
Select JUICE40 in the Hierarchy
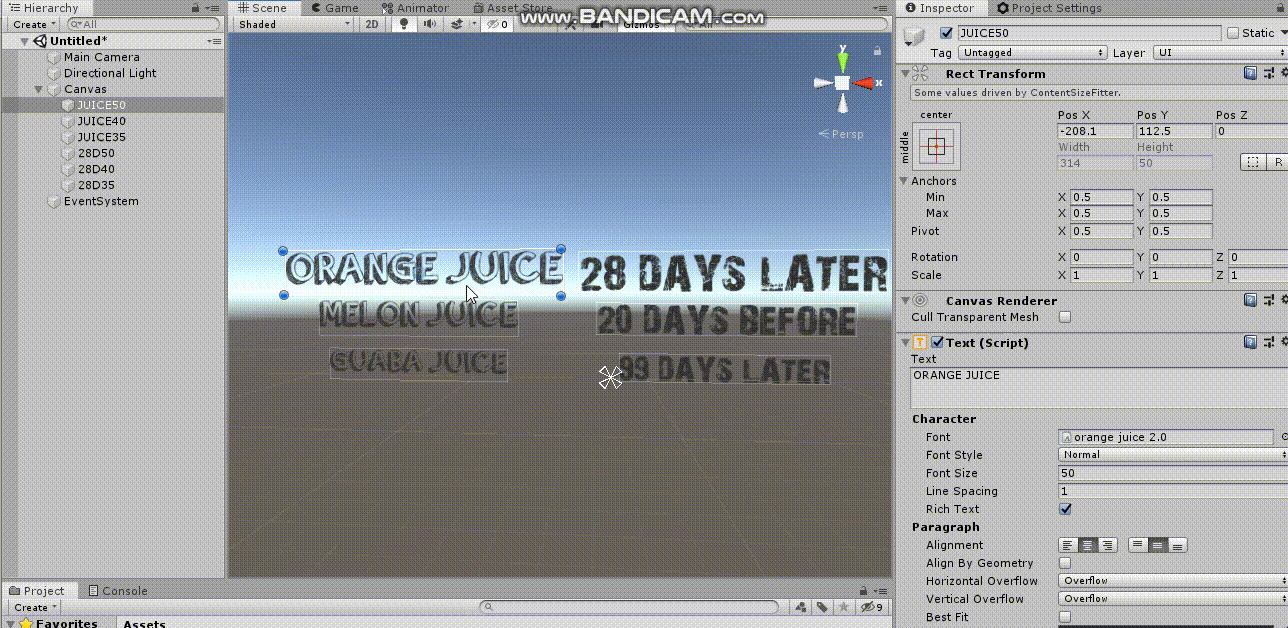tap(101, 121)
